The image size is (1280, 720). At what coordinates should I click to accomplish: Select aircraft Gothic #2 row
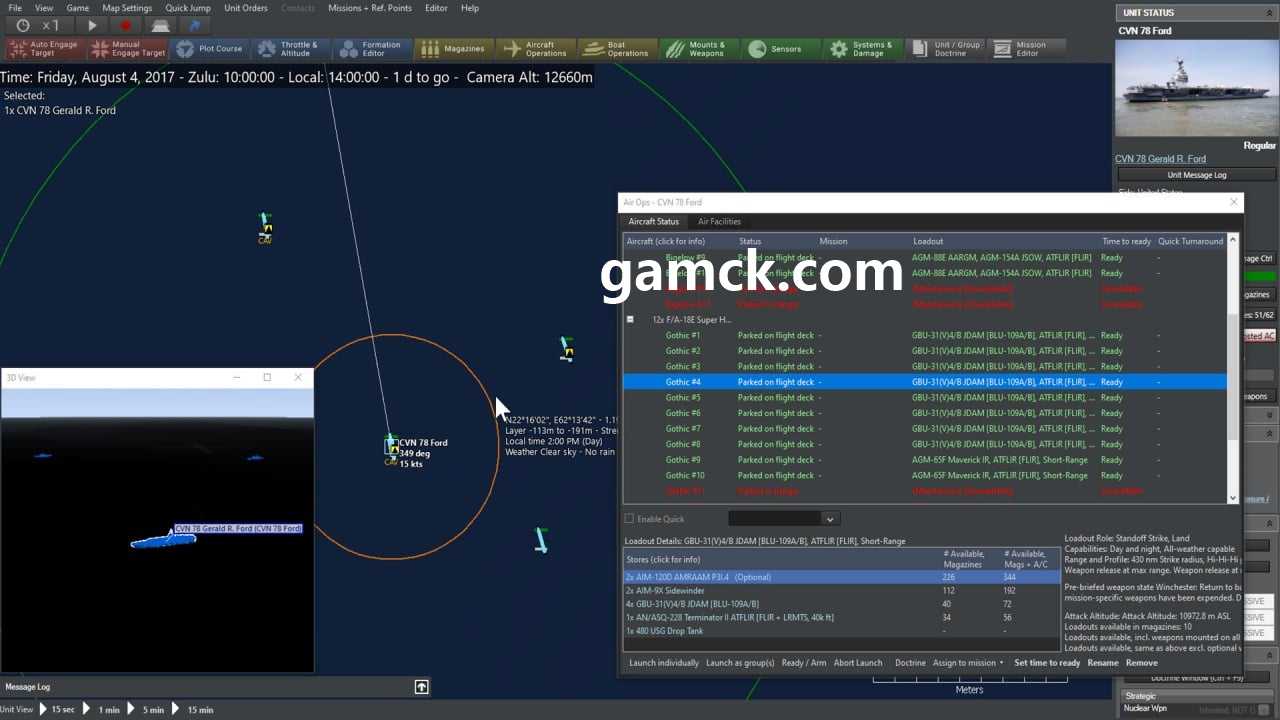click(x=925, y=351)
